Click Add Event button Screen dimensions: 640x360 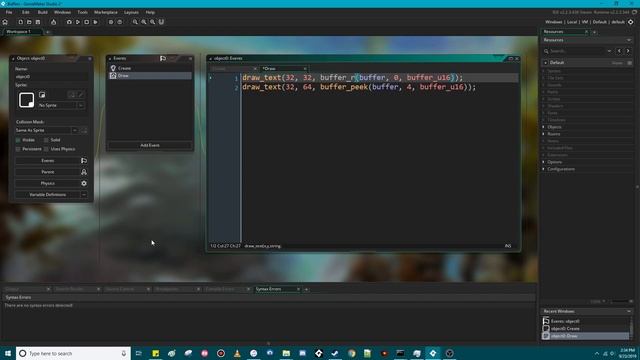(150, 145)
